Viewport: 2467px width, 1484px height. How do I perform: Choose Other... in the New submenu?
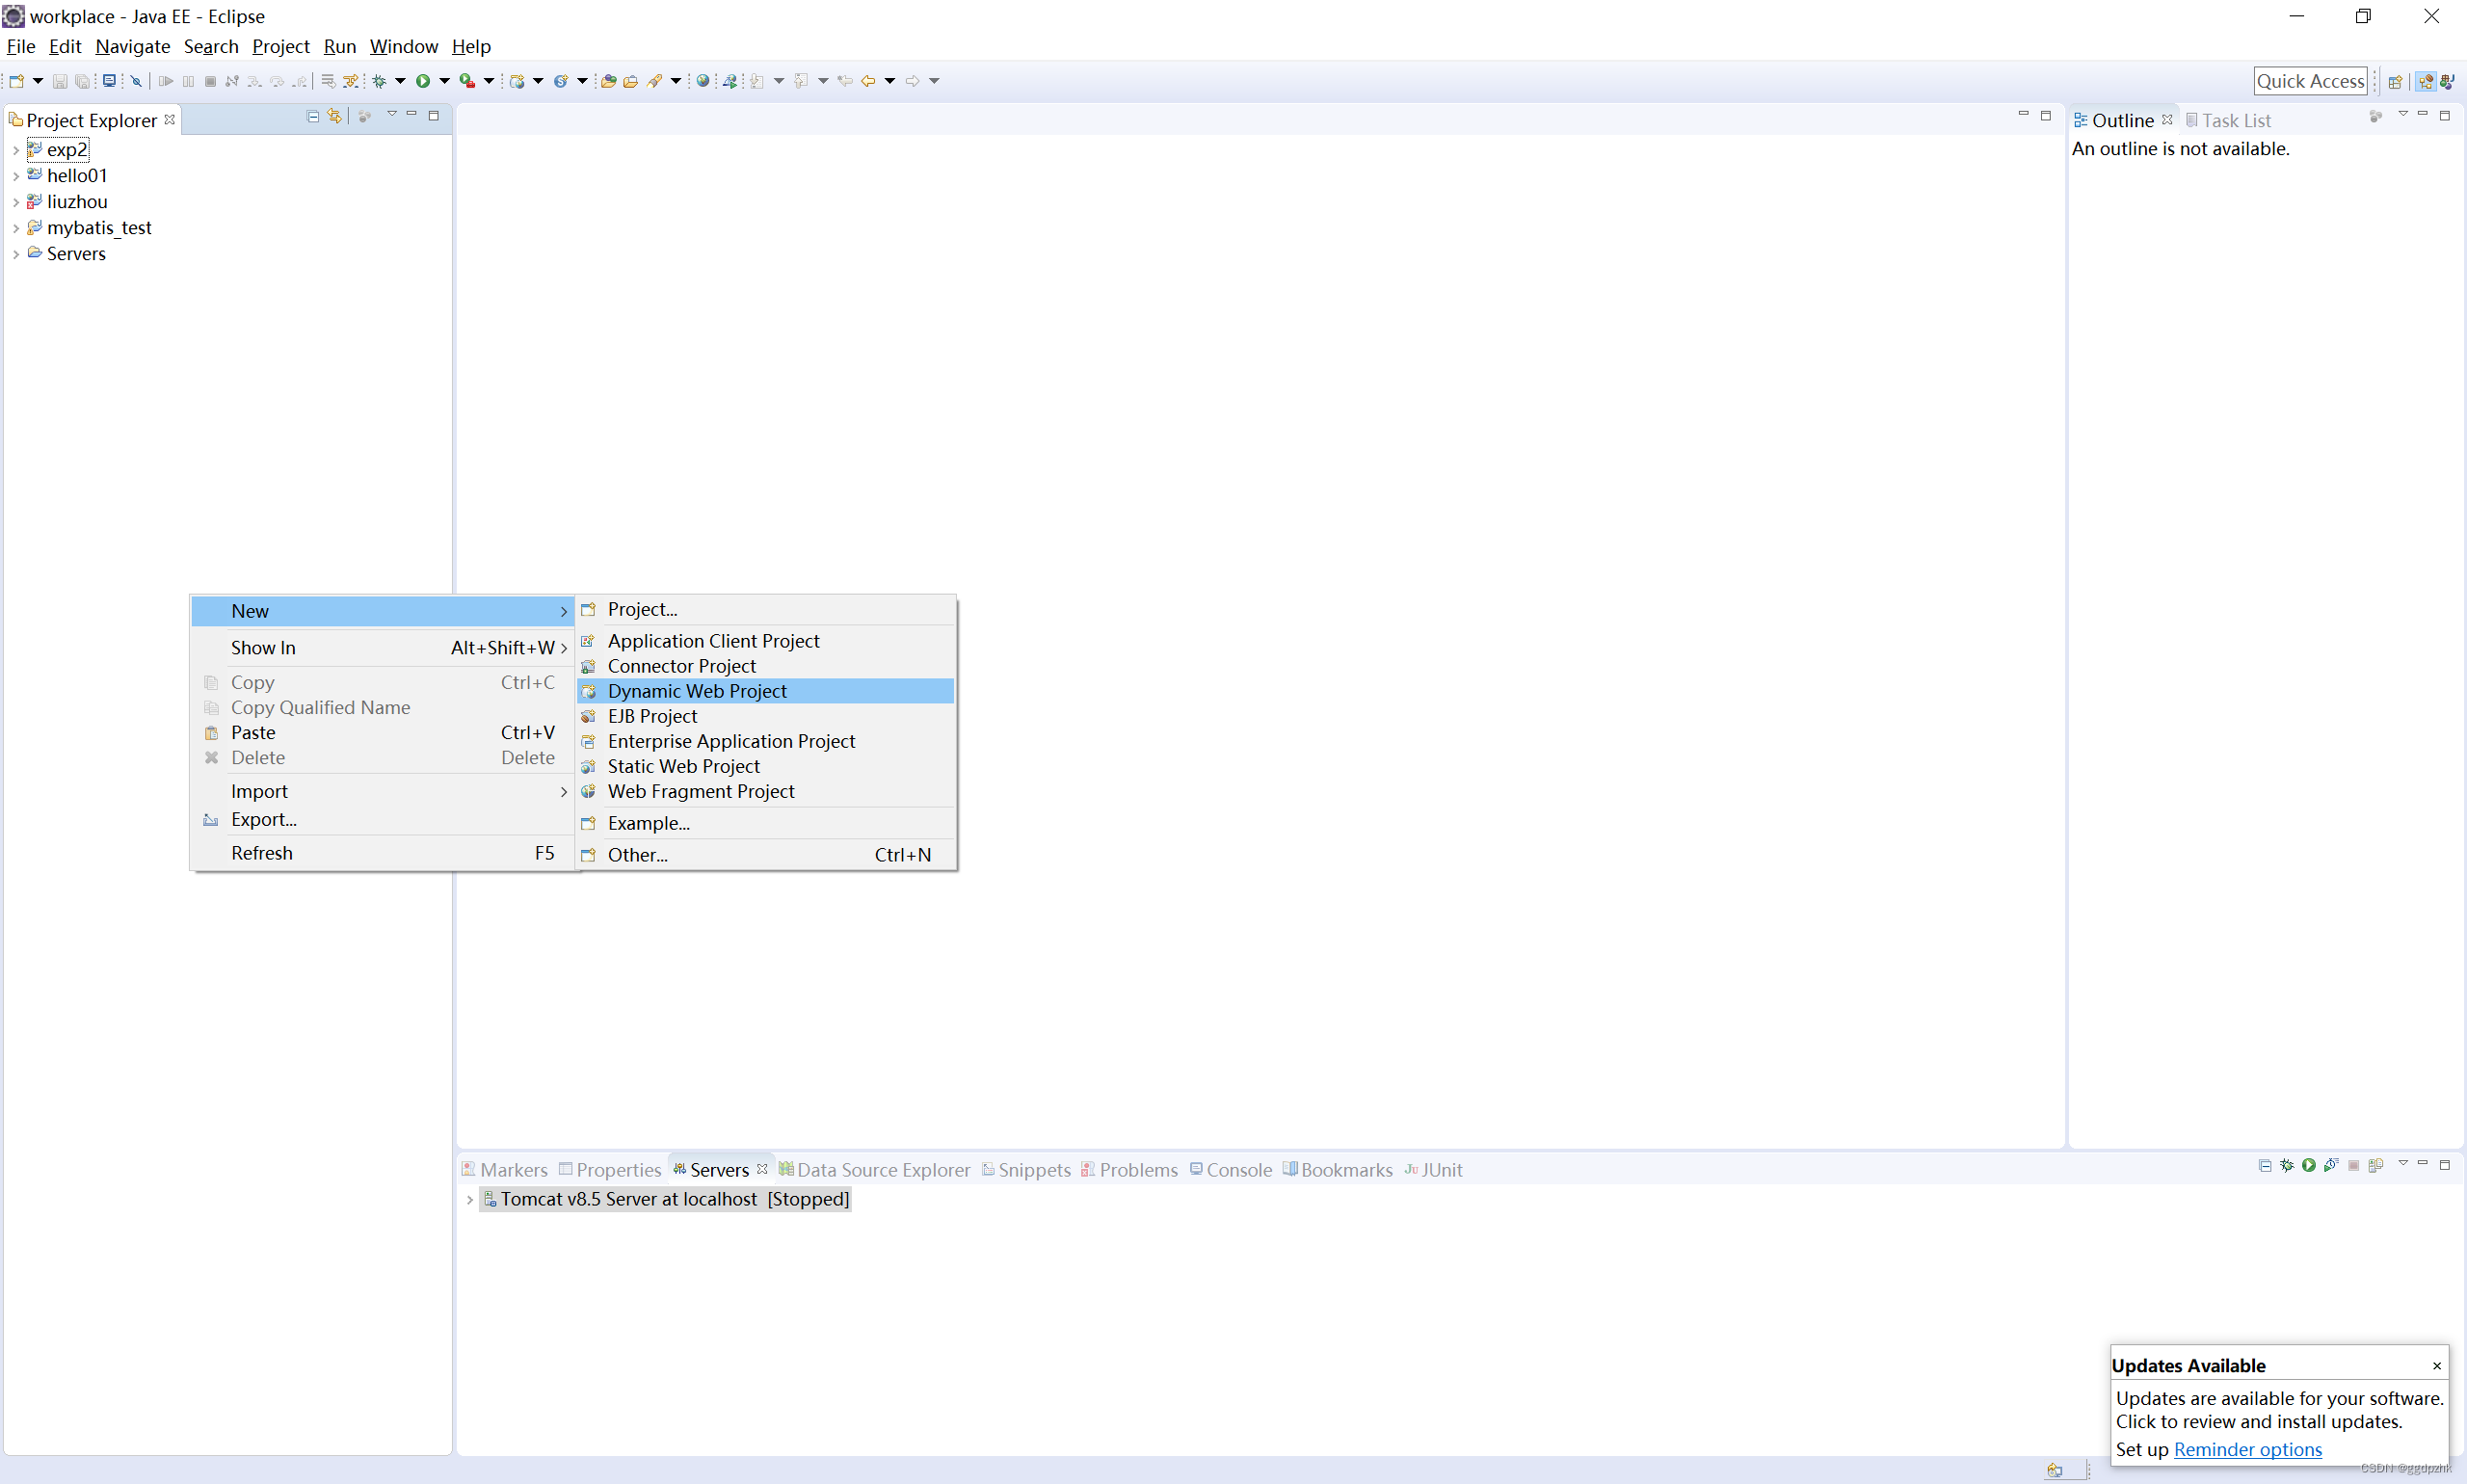(x=765, y=855)
